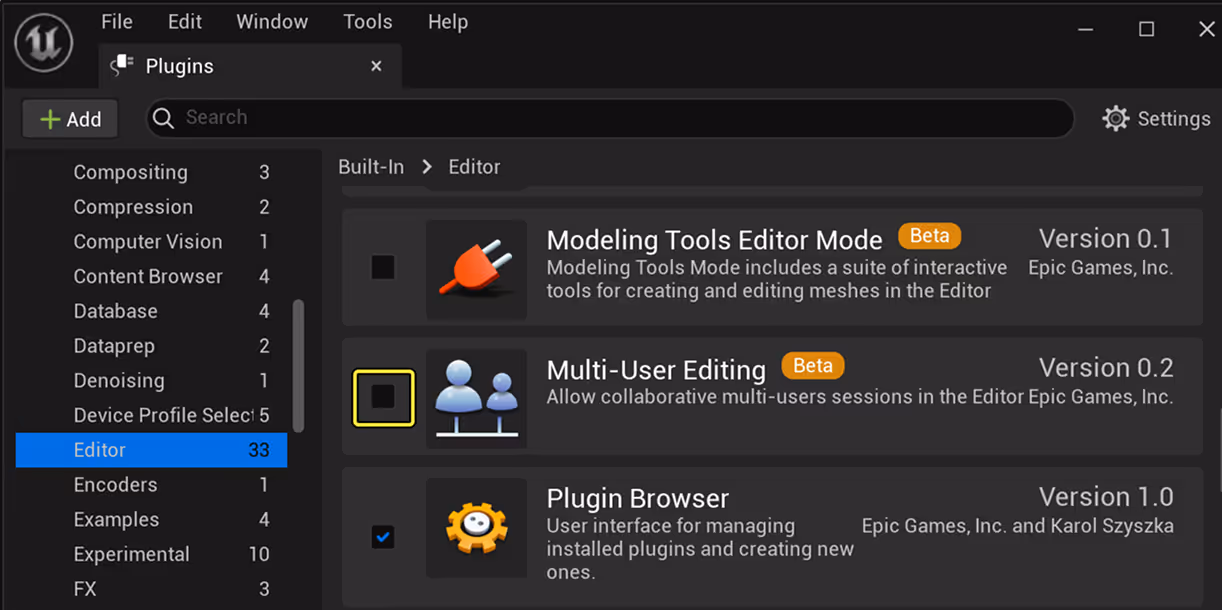Maximize the Unreal Editor window

tap(1147, 29)
